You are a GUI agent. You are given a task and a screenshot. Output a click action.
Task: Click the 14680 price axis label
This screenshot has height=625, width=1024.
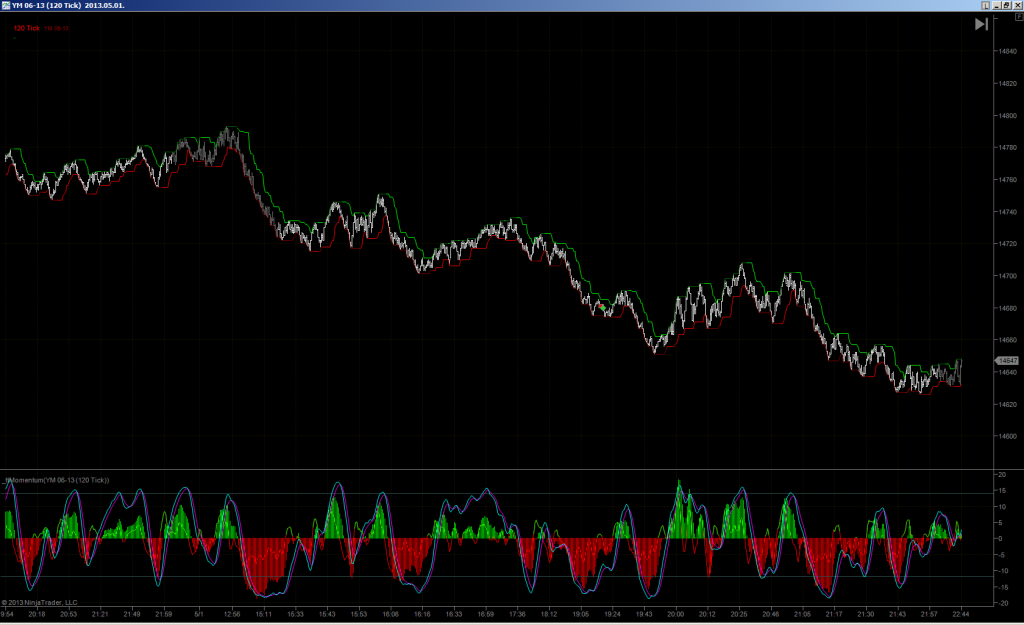coord(1008,308)
